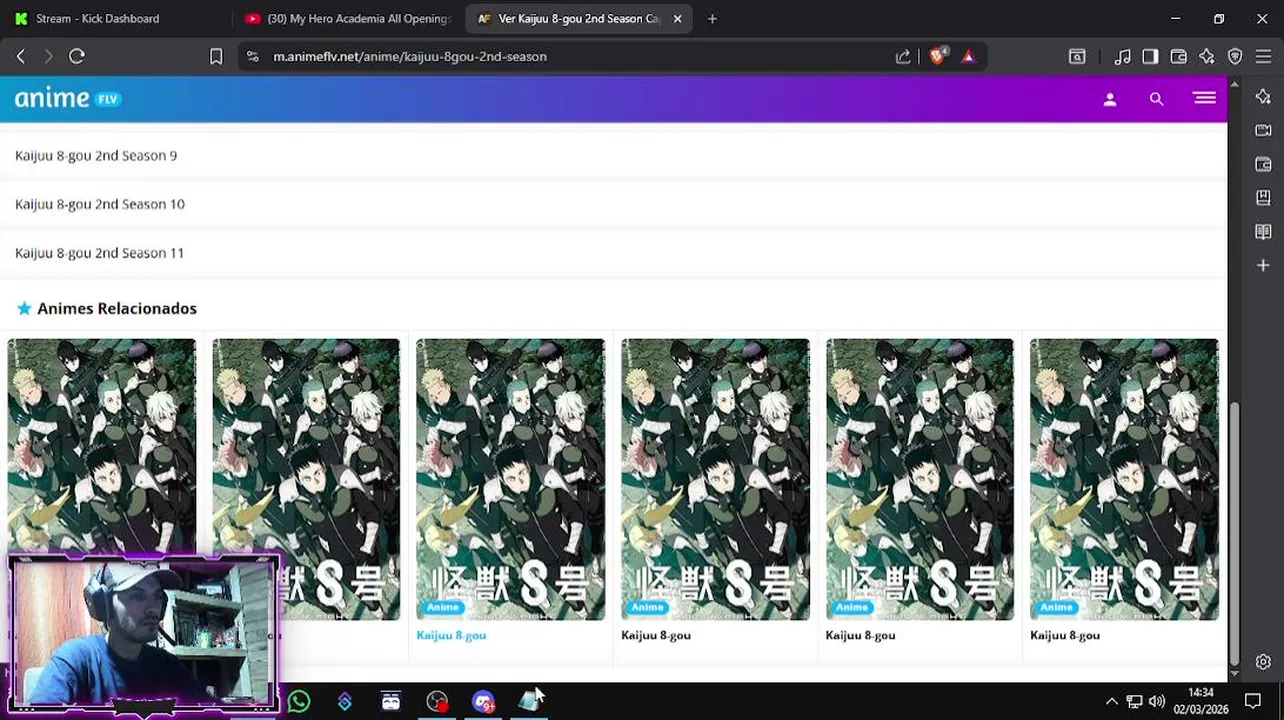Screen dimensions: 1284x720
Task: Open the bookmarks icon in the right sidebar
Action: pyautogui.click(x=1263, y=198)
